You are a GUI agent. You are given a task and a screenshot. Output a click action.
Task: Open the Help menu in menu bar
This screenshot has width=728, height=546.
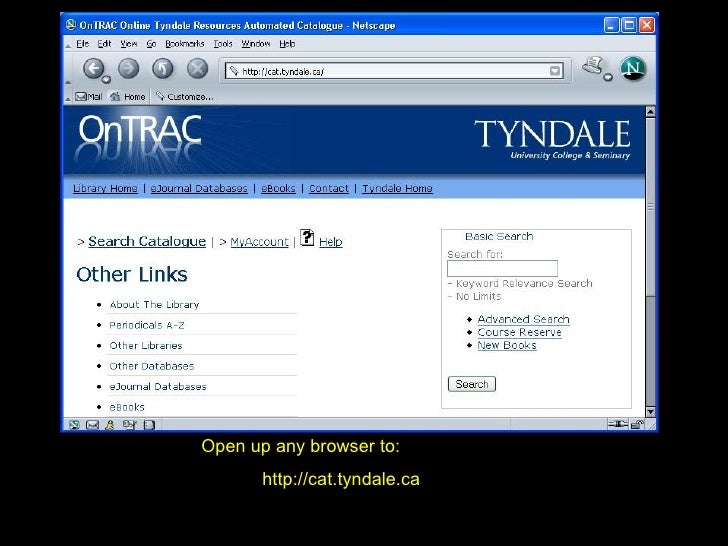(x=287, y=44)
